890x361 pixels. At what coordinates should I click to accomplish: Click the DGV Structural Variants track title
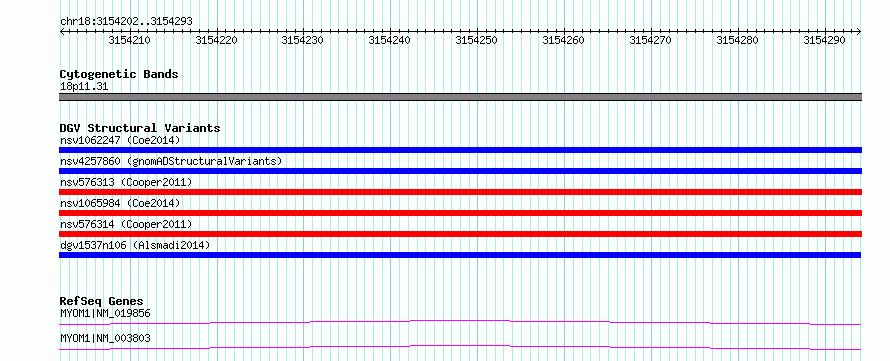(140, 128)
